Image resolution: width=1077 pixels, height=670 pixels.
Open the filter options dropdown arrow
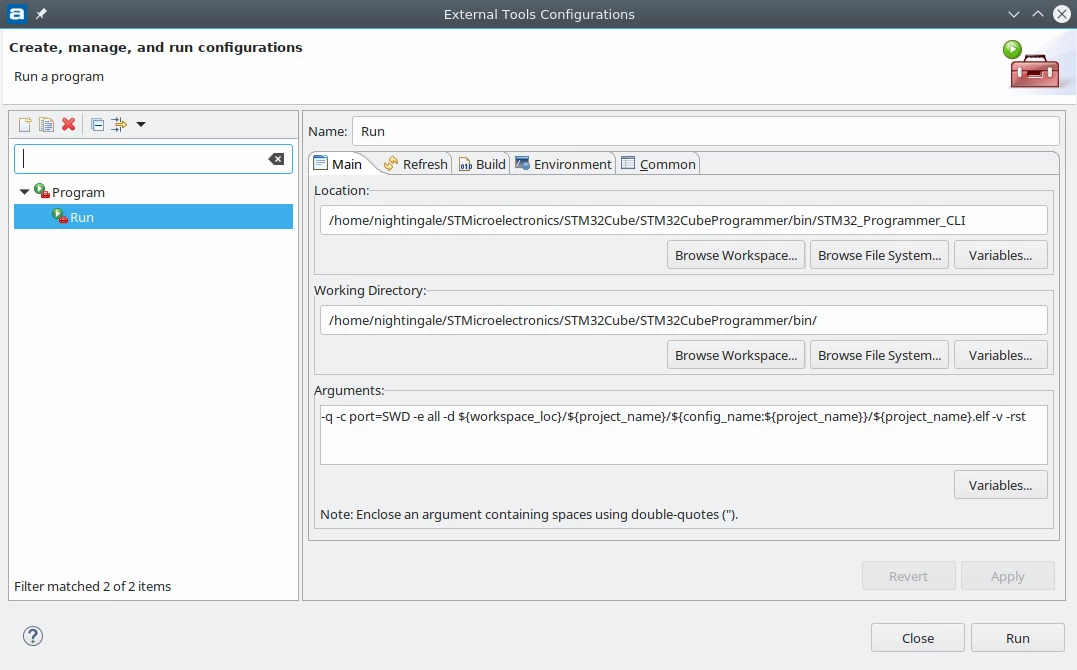pos(141,124)
